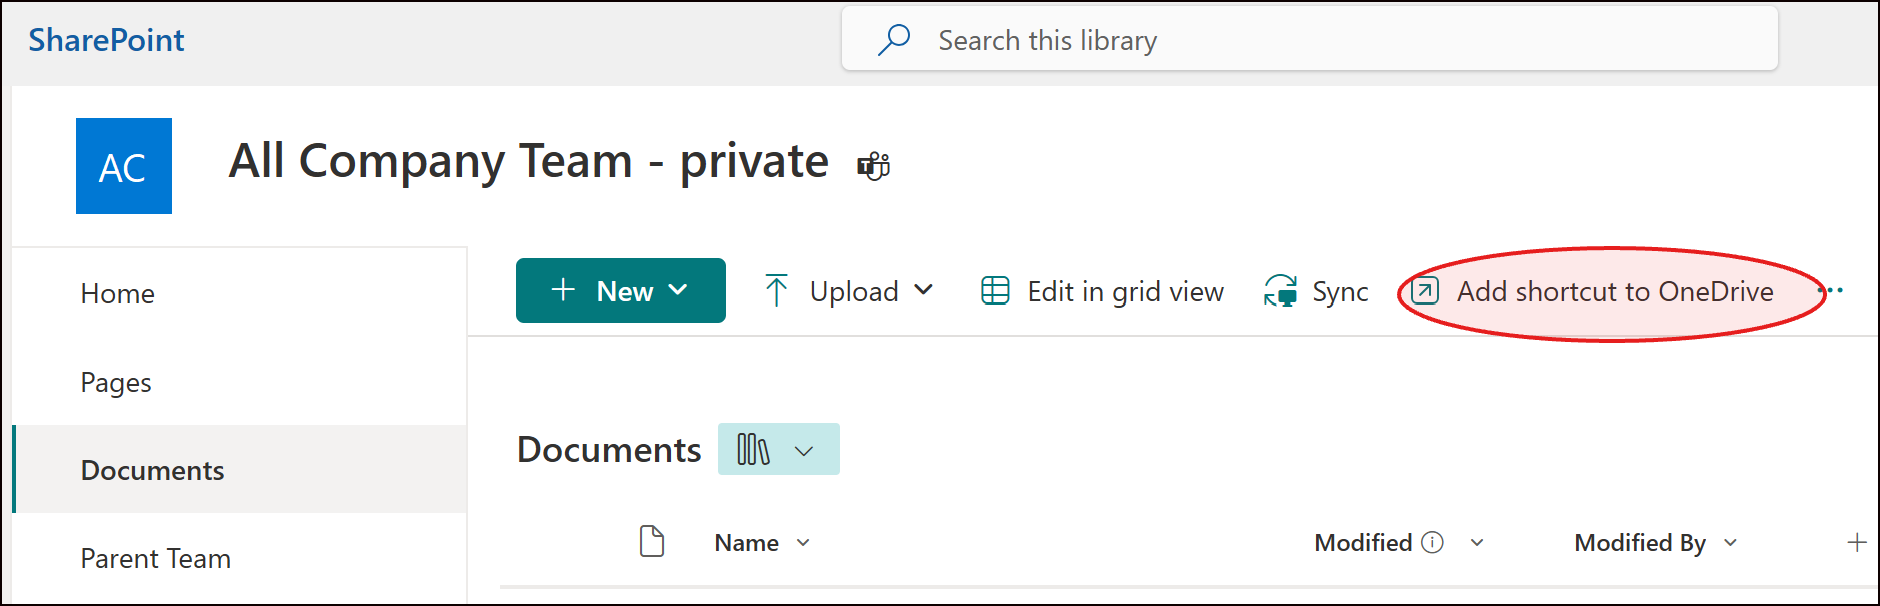Expand the Upload chevron
Viewport: 1880px width, 606px height.
924,290
